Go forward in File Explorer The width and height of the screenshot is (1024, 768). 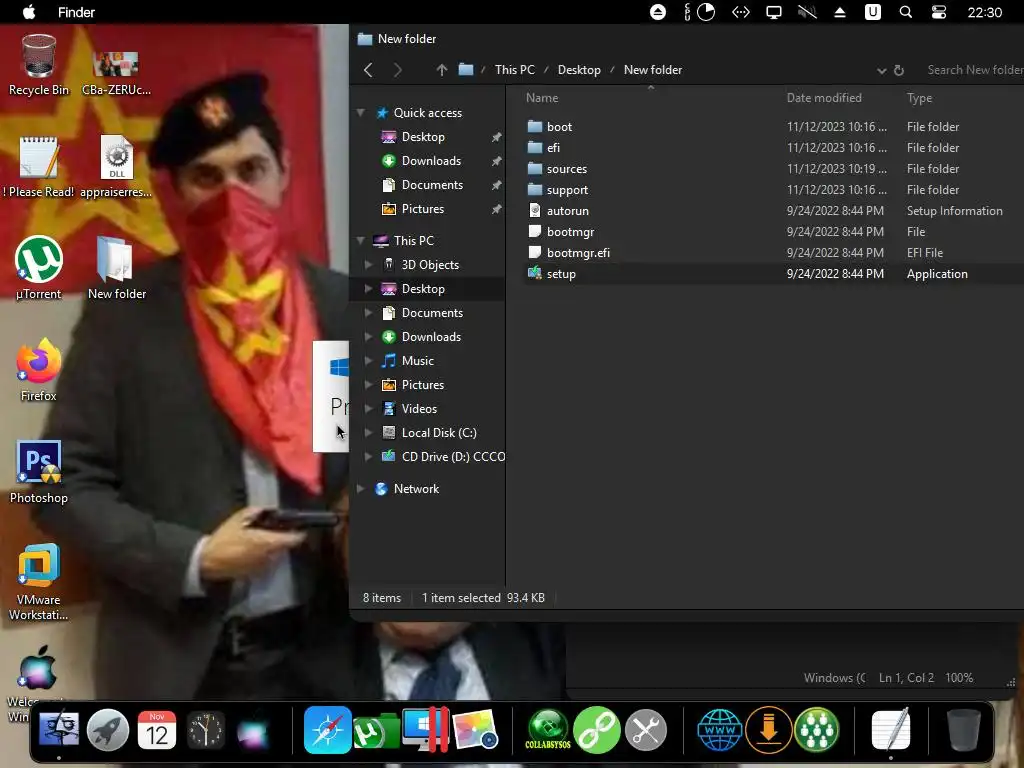pos(397,70)
